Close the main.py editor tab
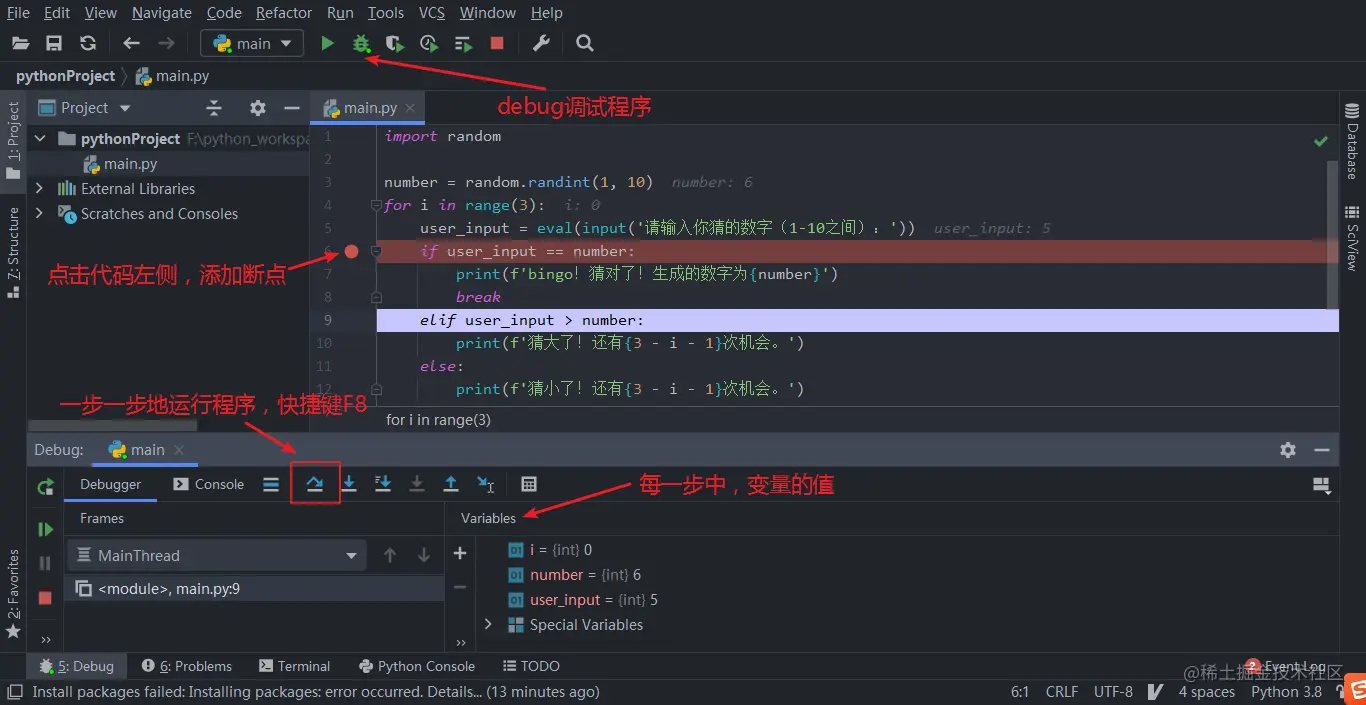This screenshot has width=1366, height=705. point(411,108)
